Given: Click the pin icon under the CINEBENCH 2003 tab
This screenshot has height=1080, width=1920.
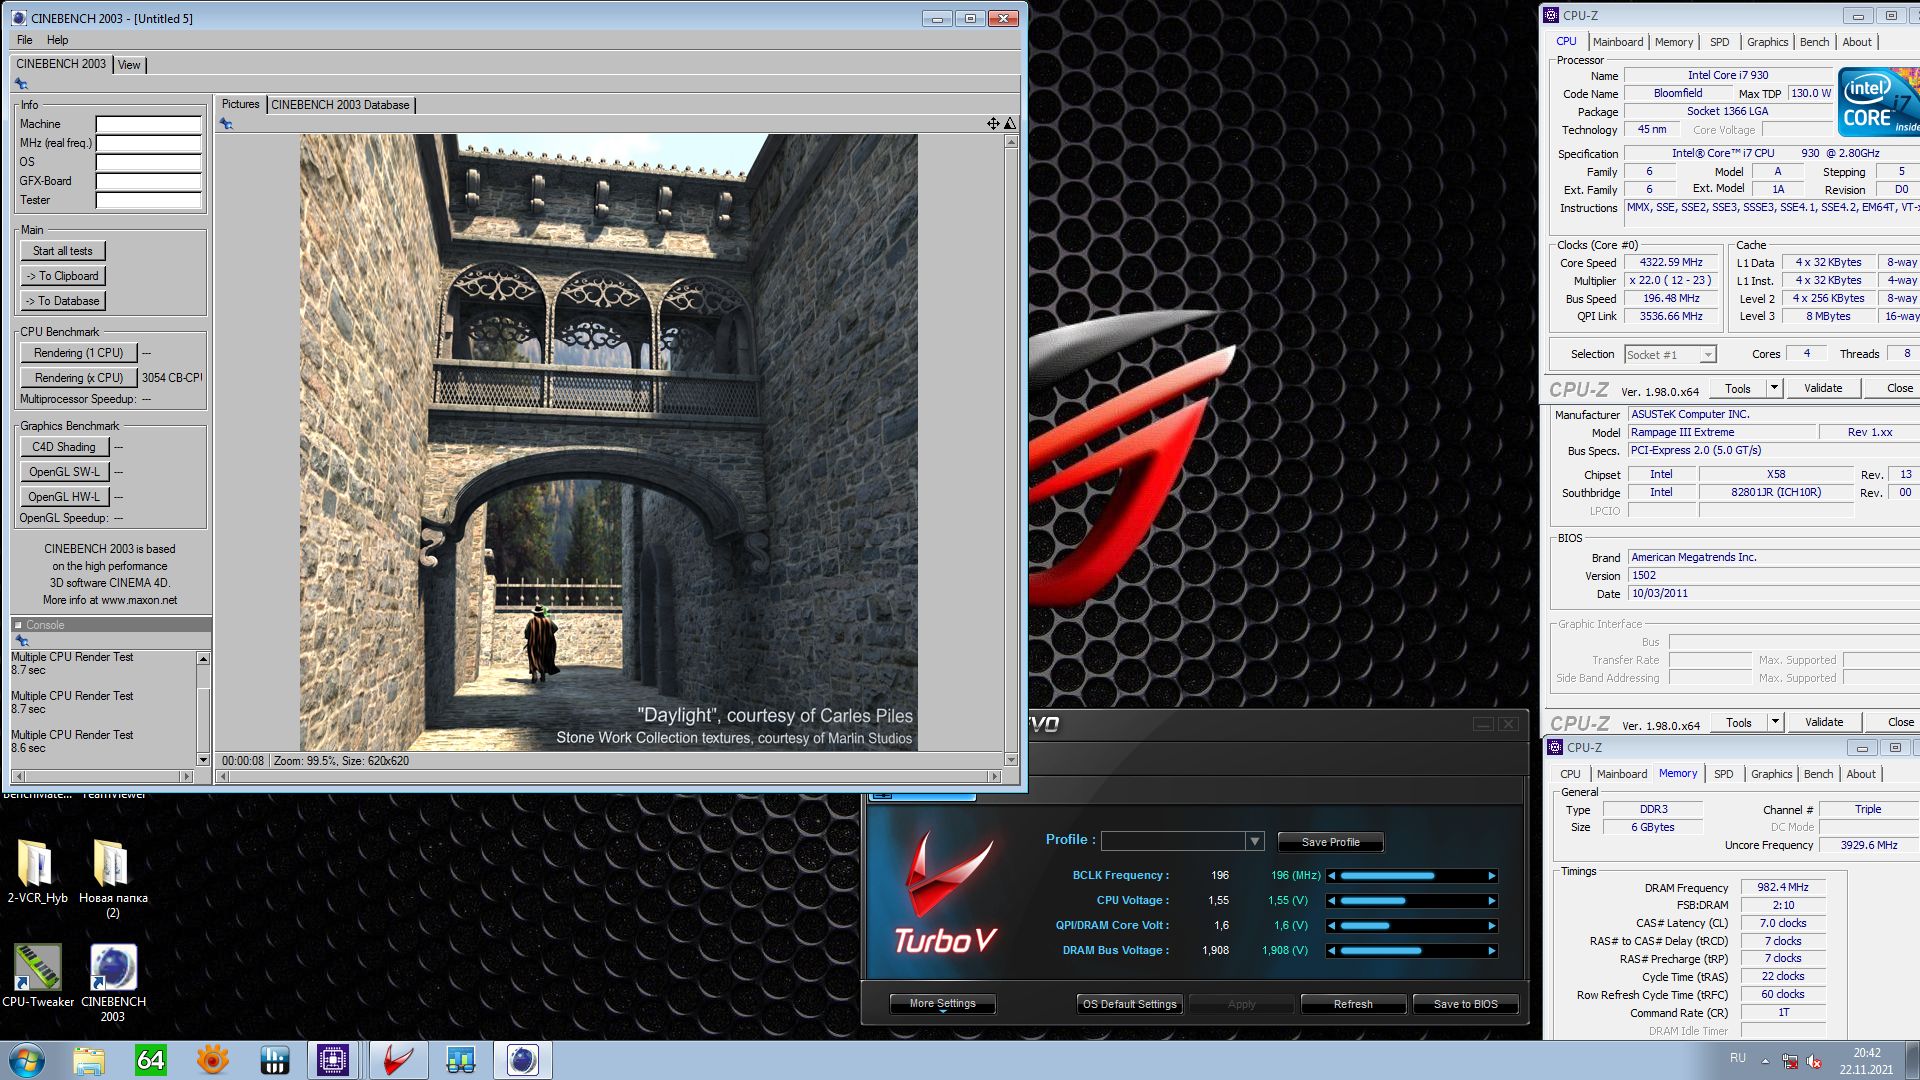Looking at the screenshot, I should click(21, 84).
